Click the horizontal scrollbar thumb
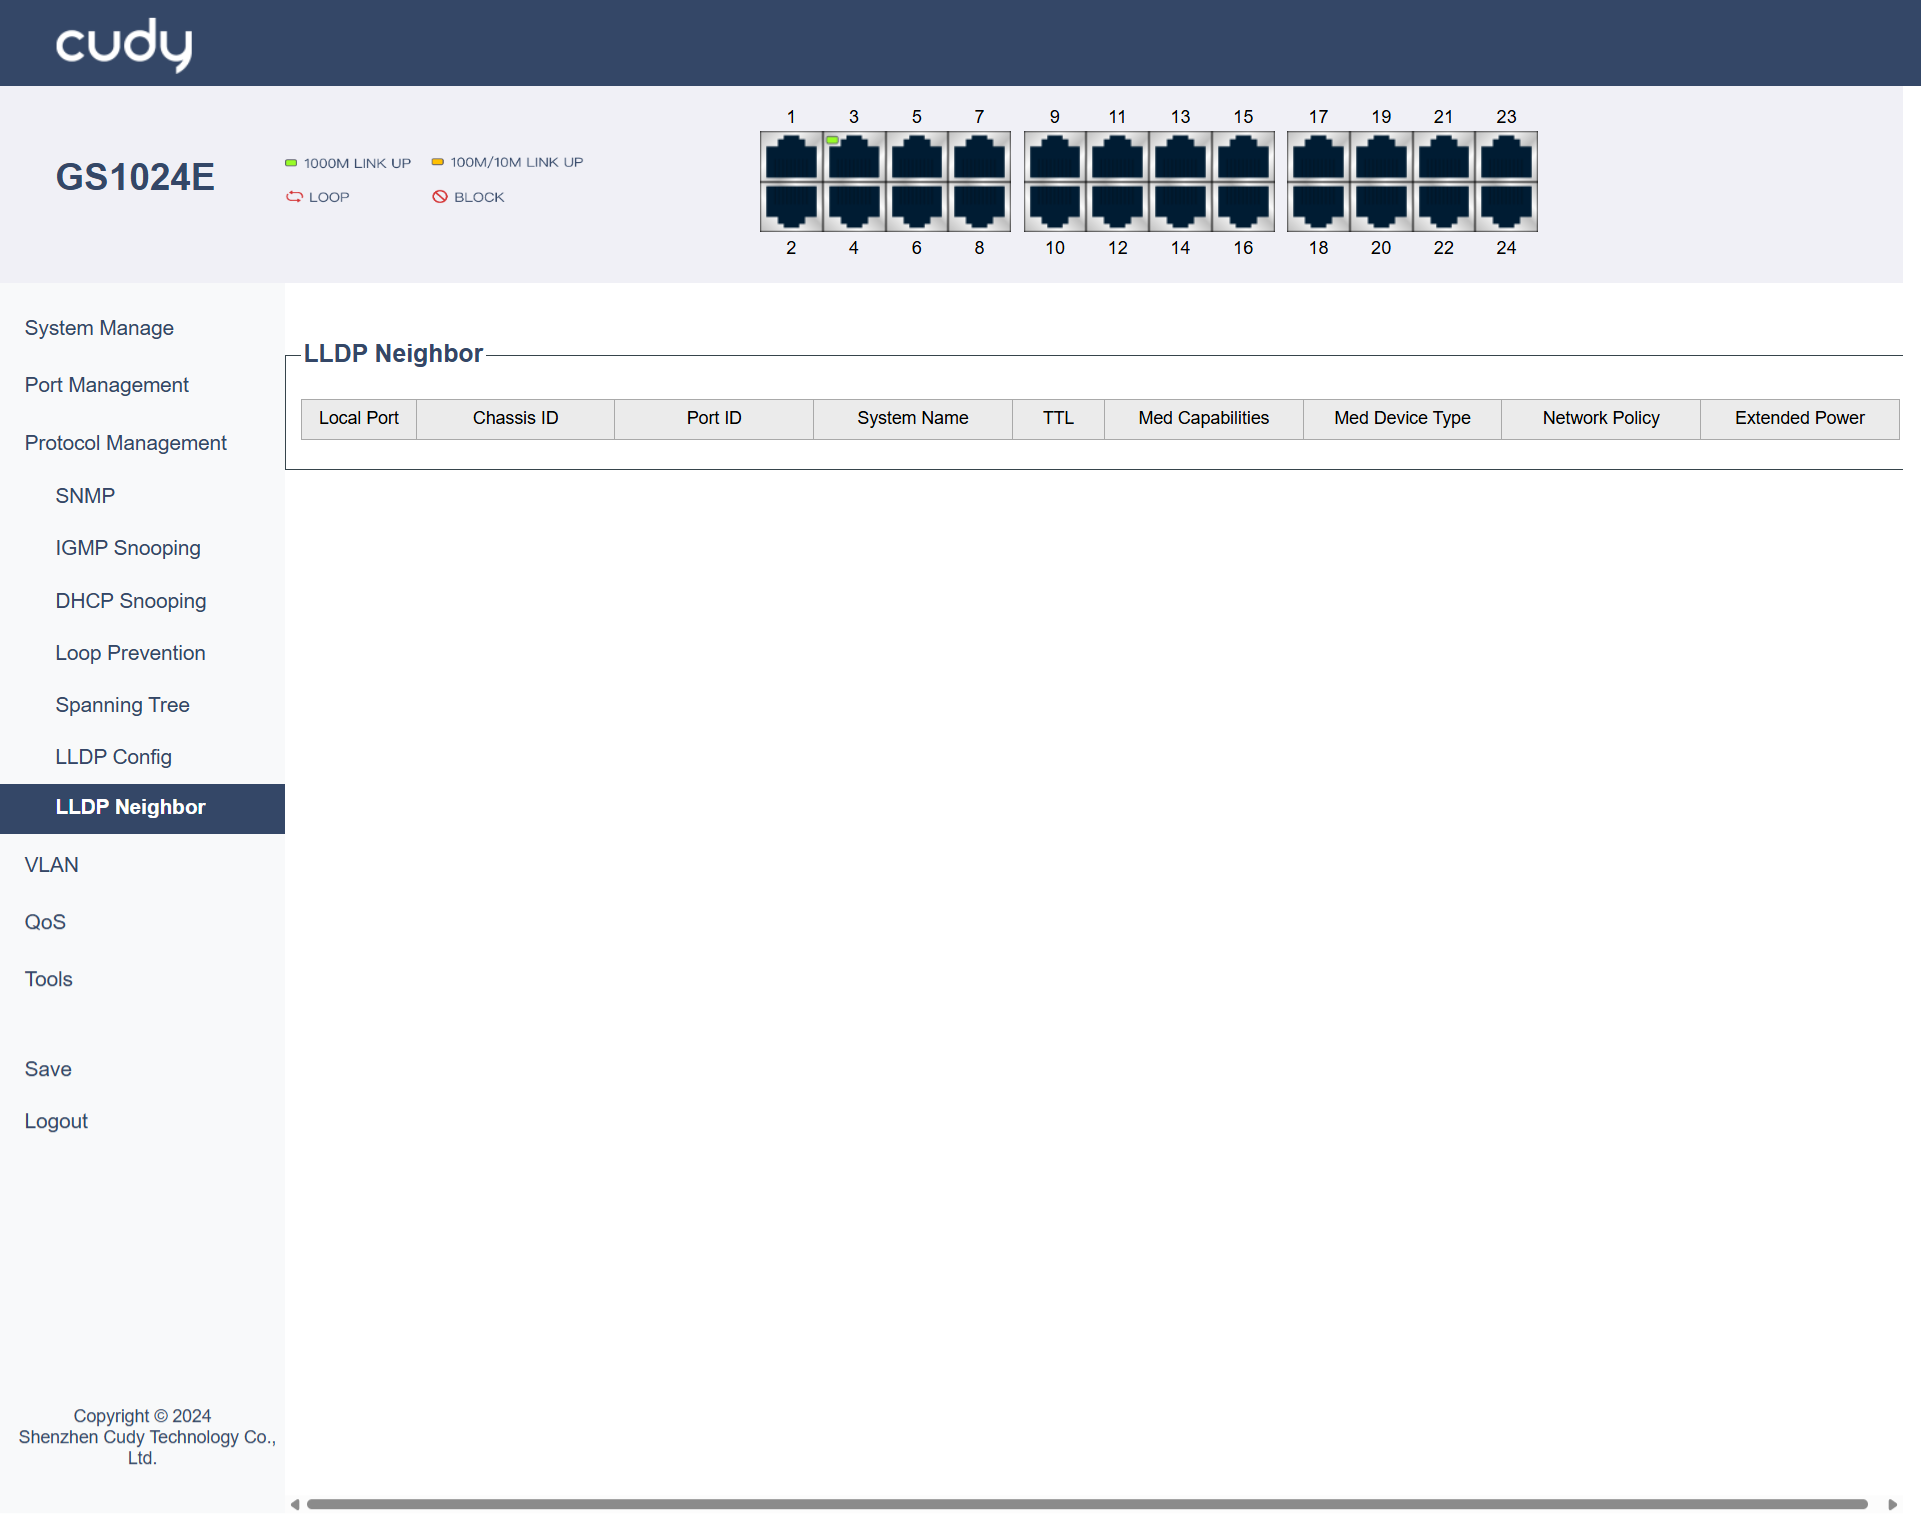 1085,1504
